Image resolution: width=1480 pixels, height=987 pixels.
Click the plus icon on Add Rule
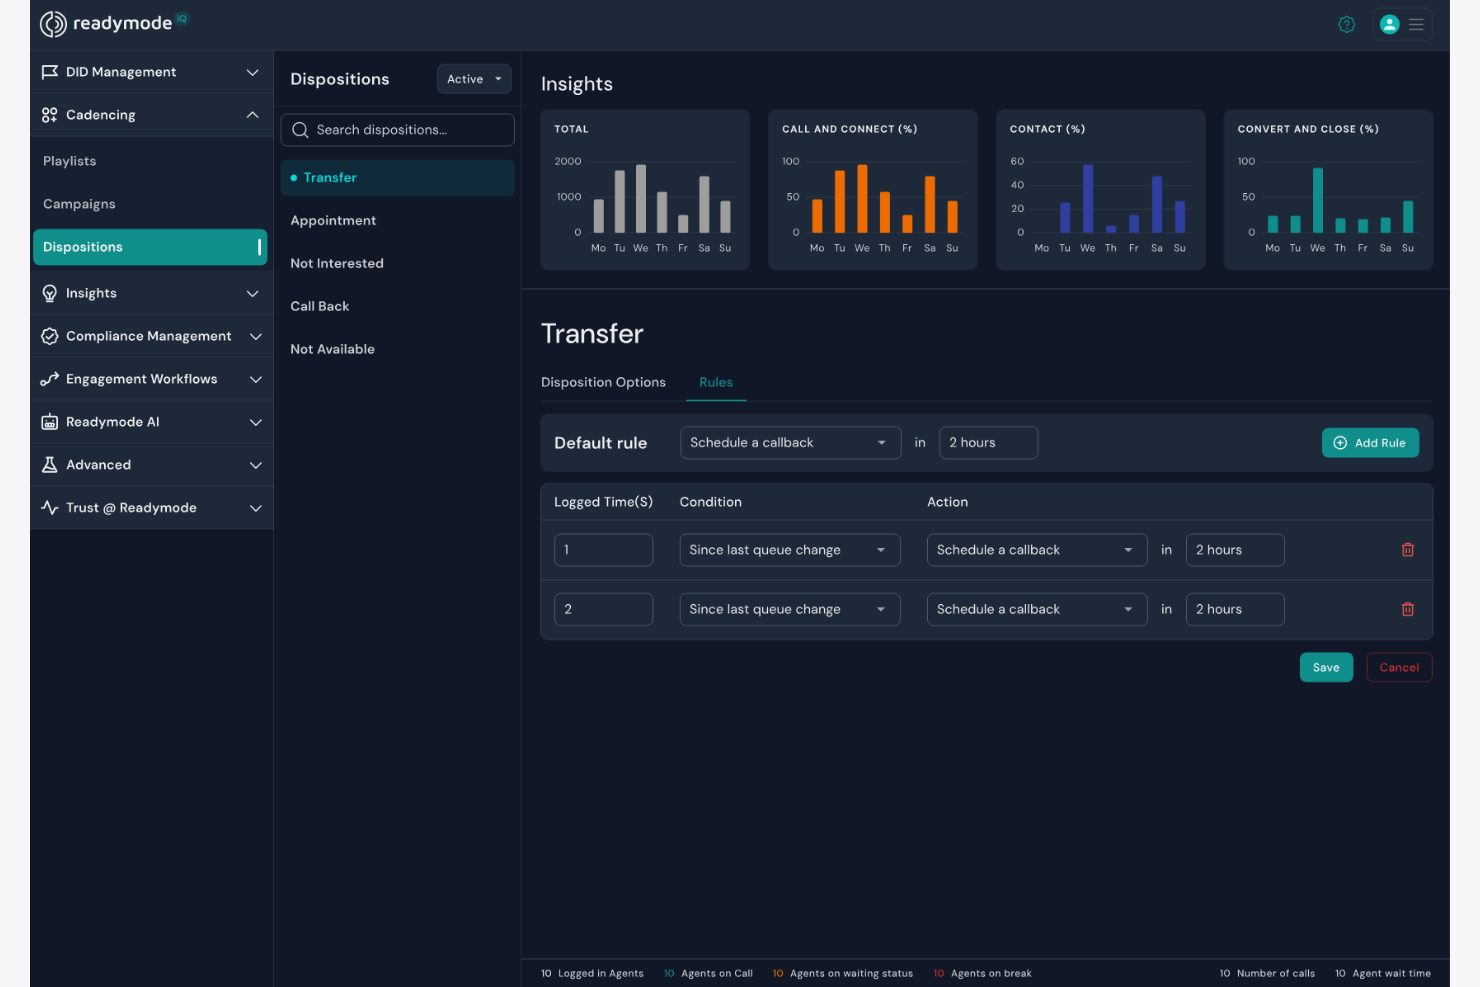[1340, 443]
